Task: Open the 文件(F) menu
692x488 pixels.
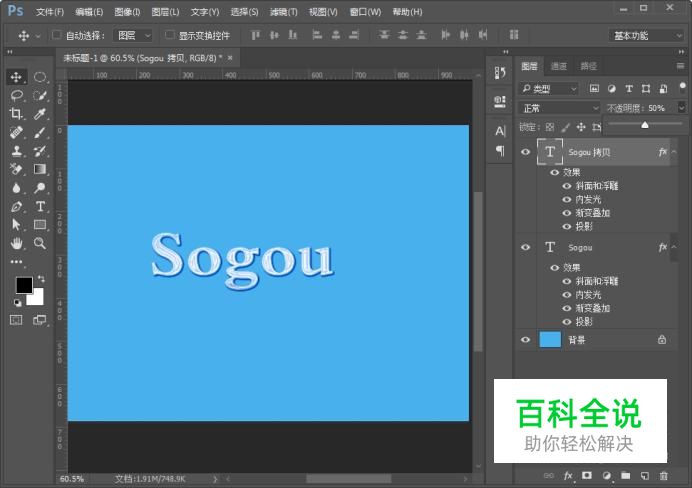Action: [50, 12]
